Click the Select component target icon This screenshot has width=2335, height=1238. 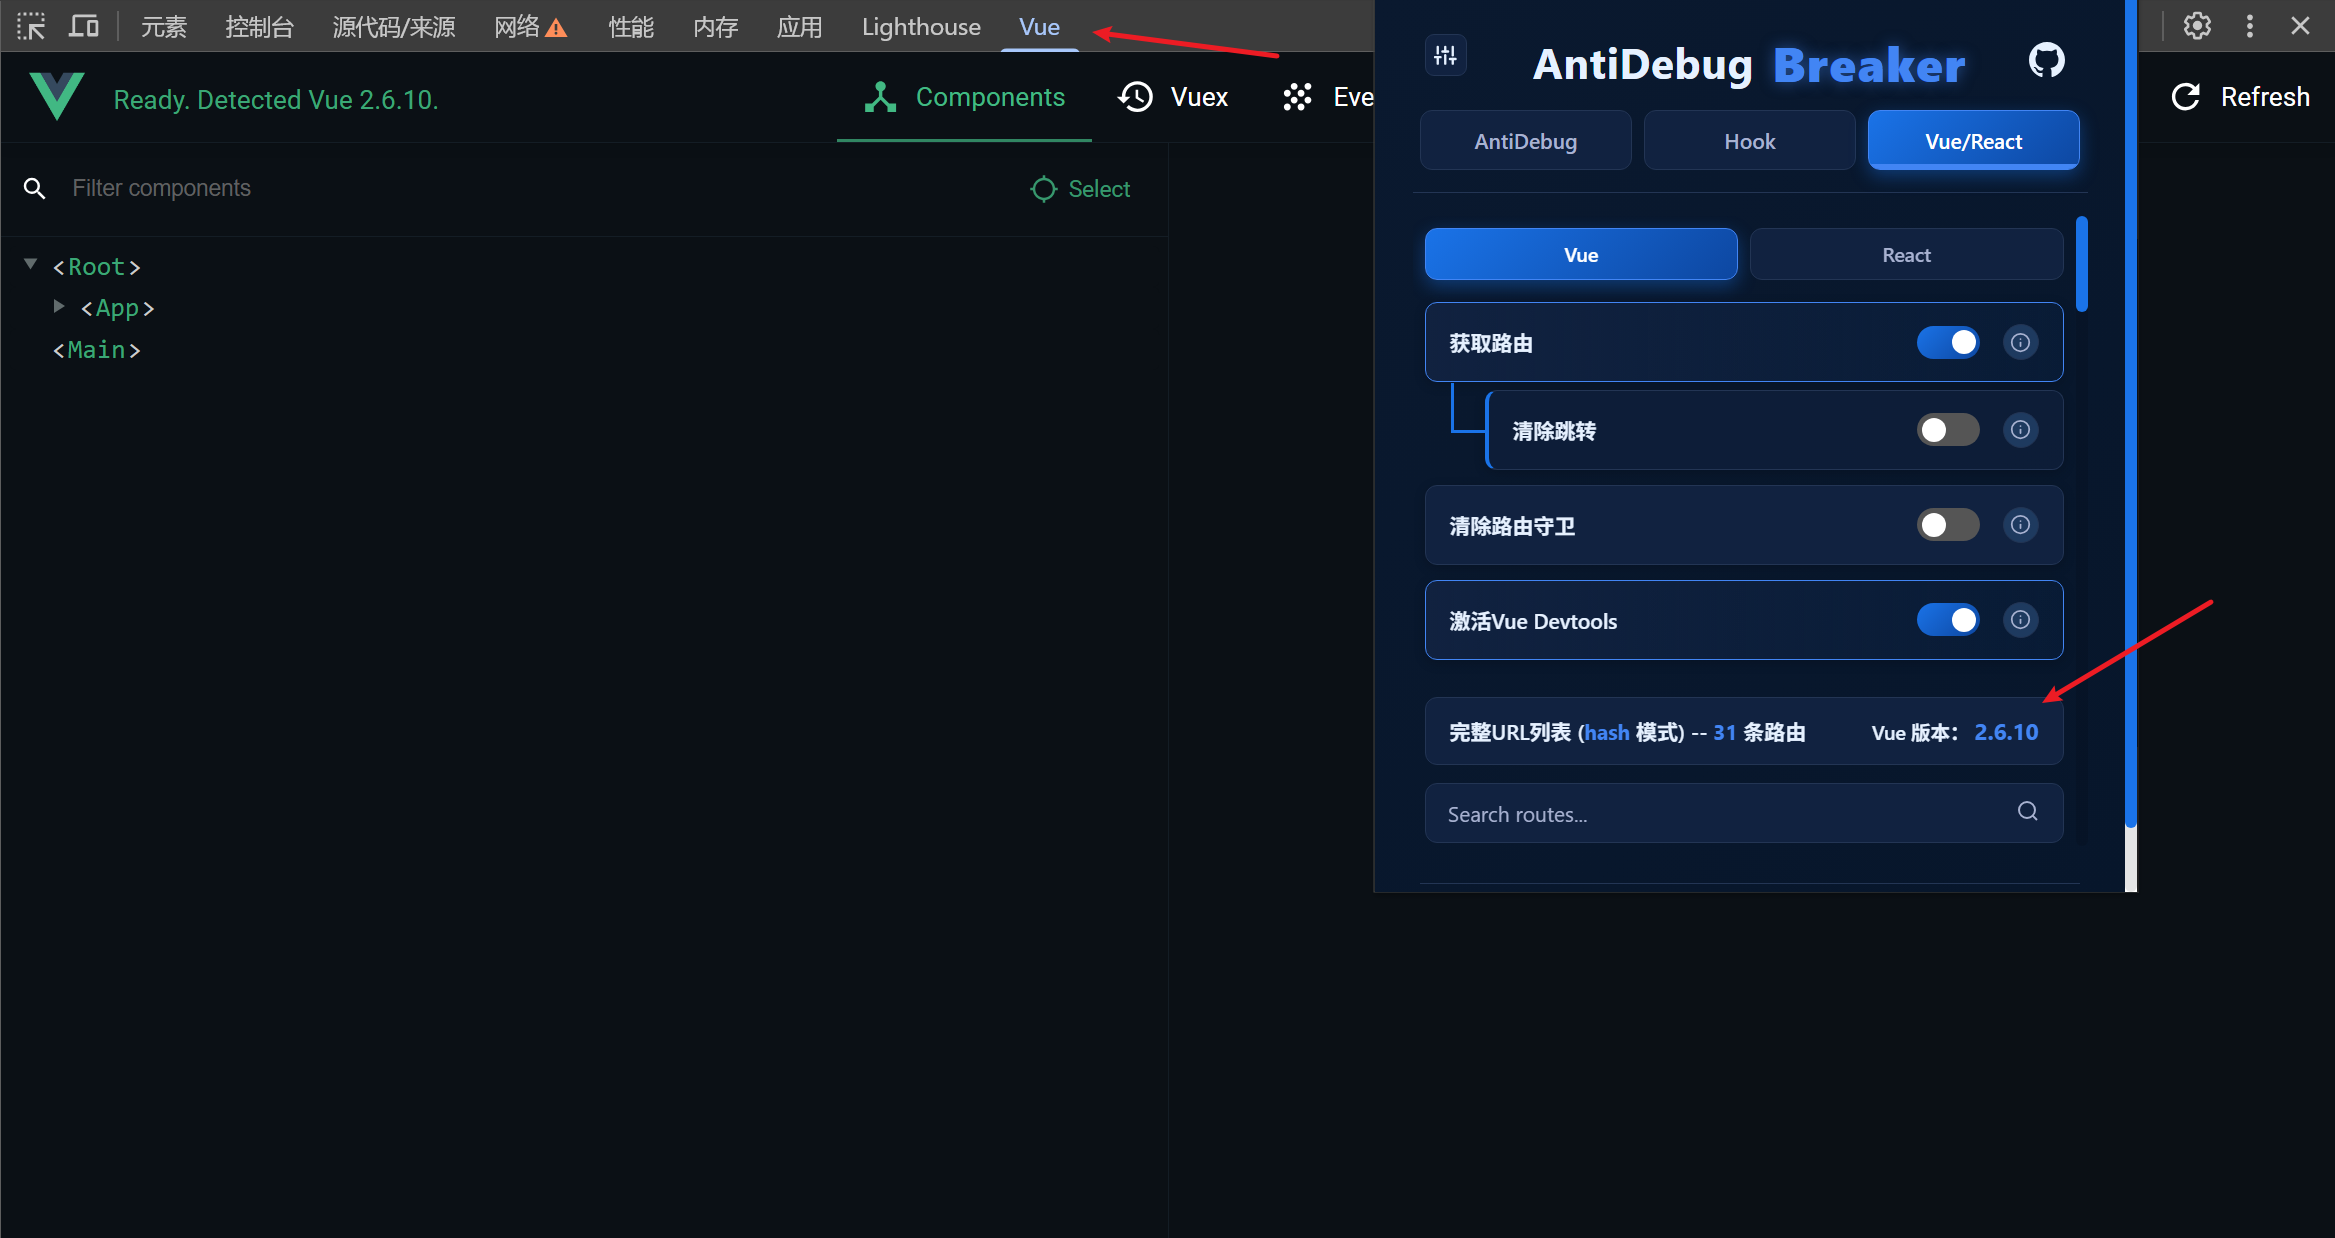pyautogui.click(x=1043, y=189)
